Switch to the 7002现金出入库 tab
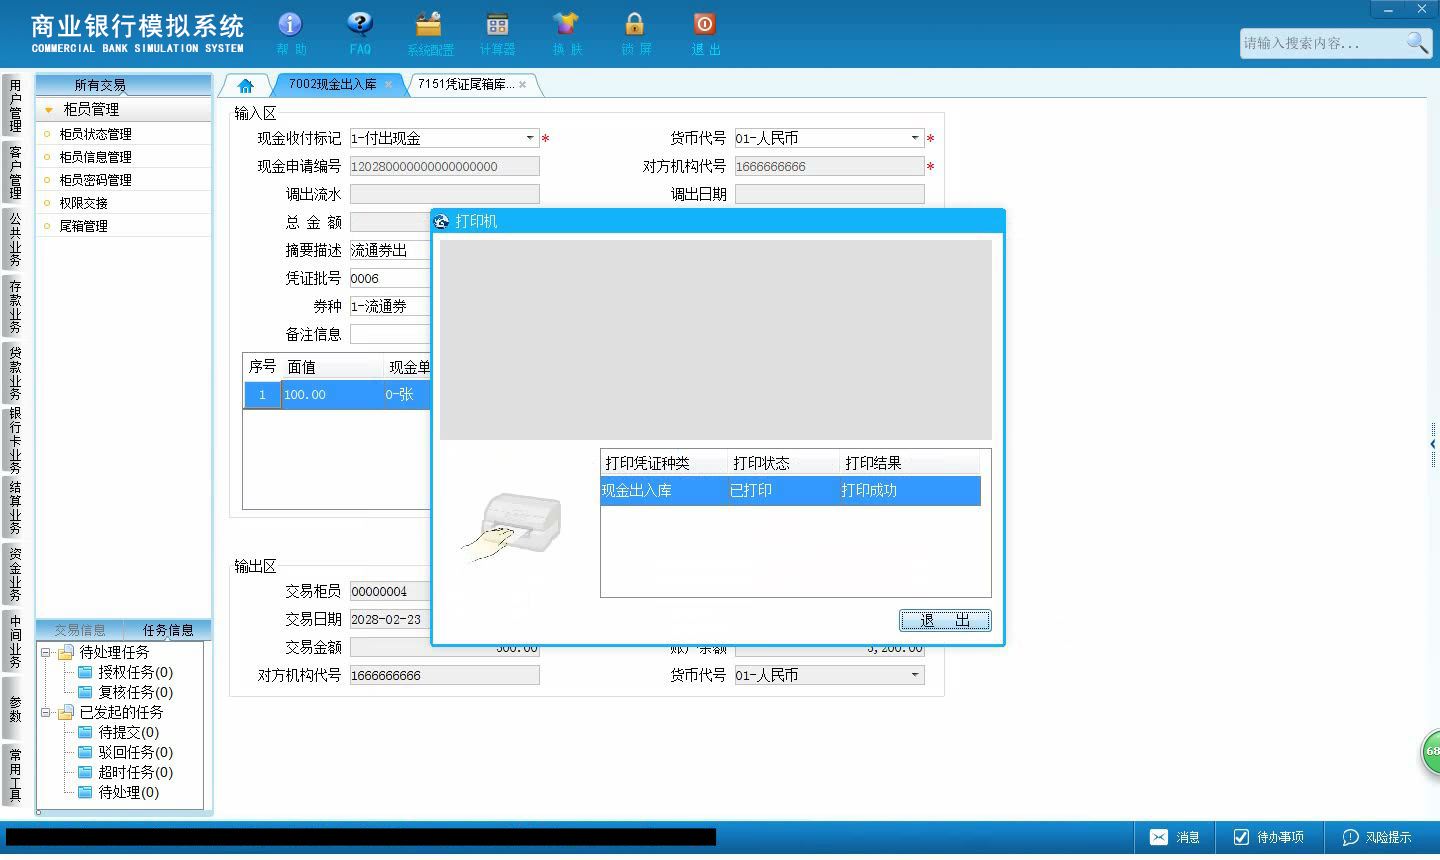 (333, 84)
